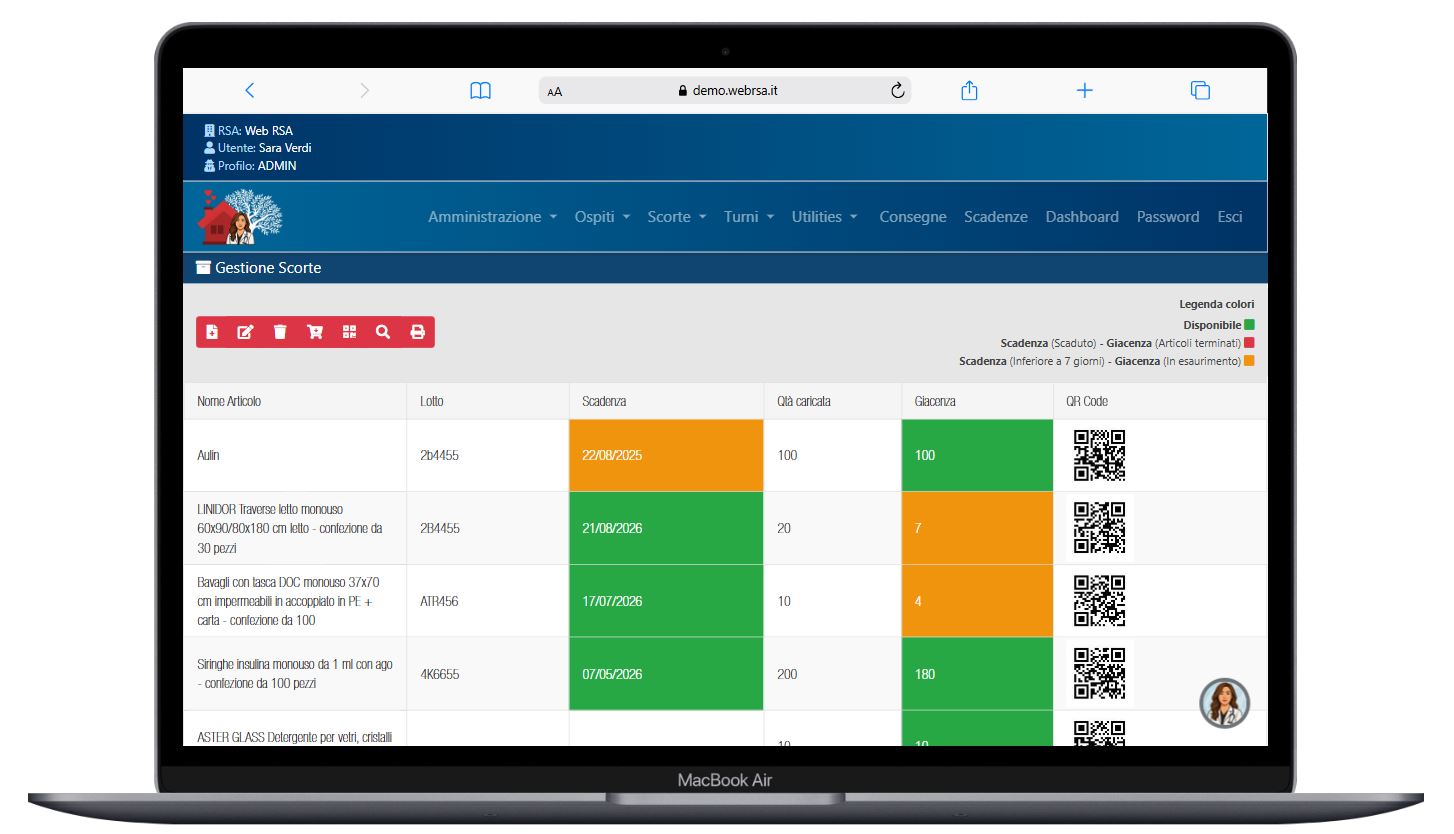The image size is (1454, 834).
Task: Click Esci to log out
Action: point(1229,217)
